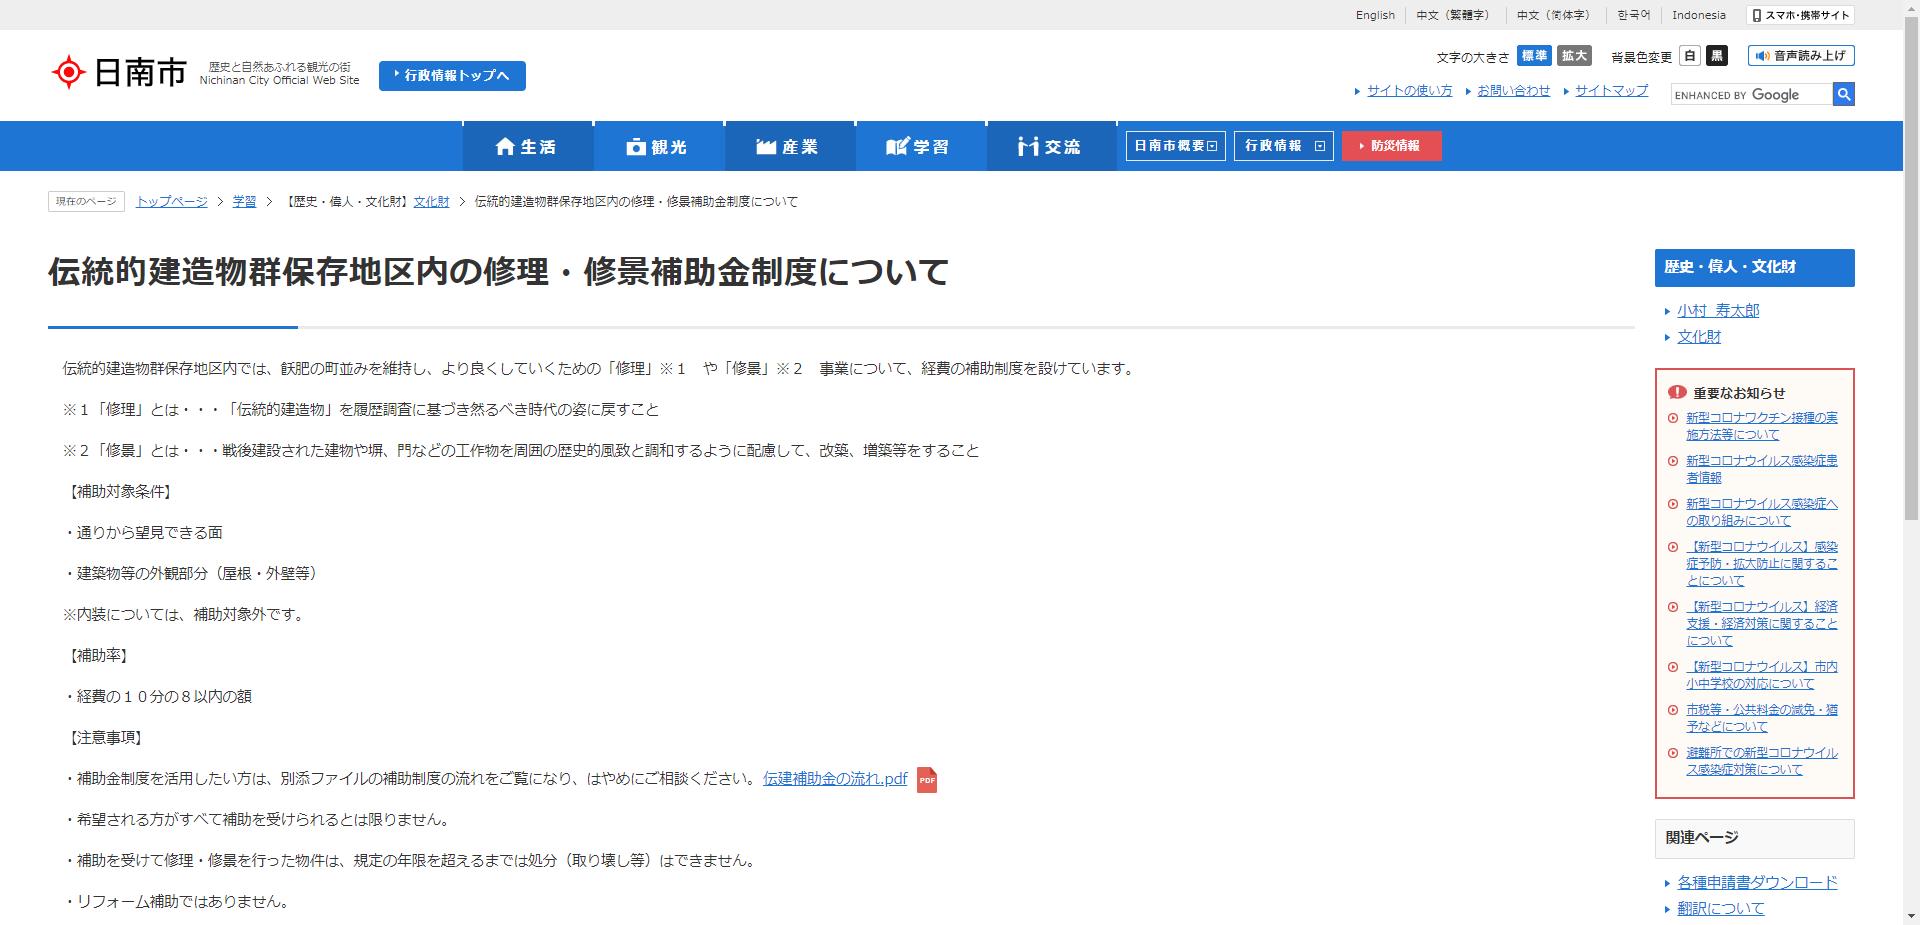Image resolution: width=1920 pixels, height=925 pixels.
Task: Open the 学習 navigation tab
Action: pyautogui.click(x=920, y=146)
